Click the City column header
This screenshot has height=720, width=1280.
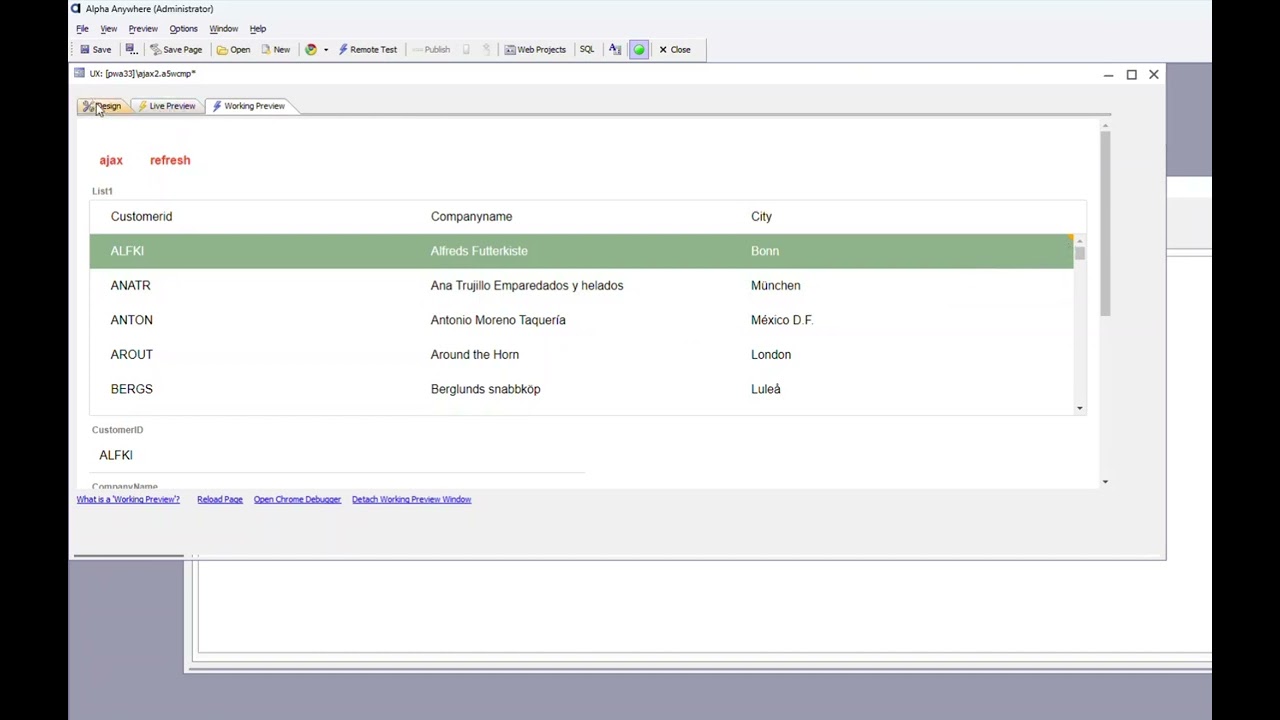point(761,216)
